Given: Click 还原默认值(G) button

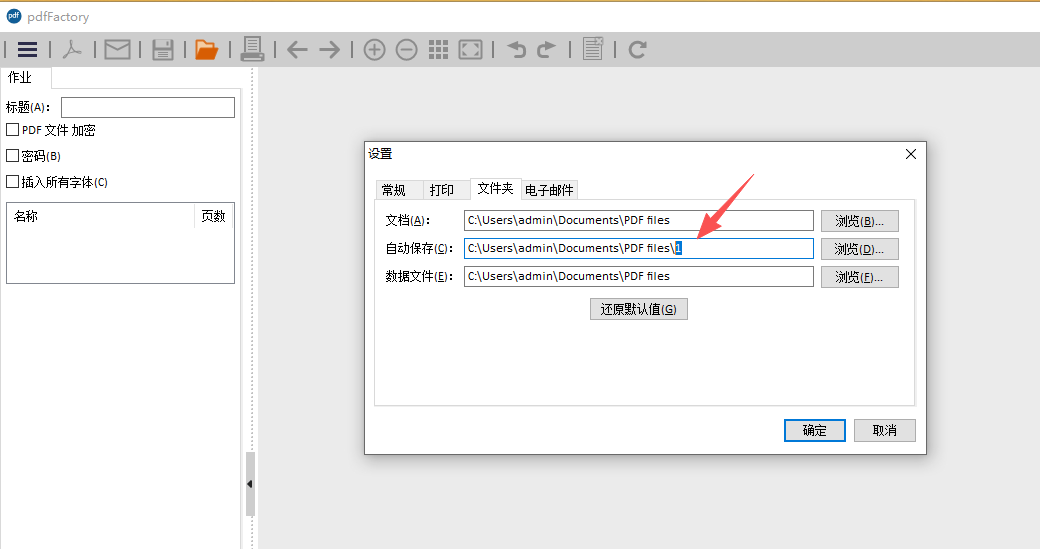Looking at the screenshot, I should 638,309.
